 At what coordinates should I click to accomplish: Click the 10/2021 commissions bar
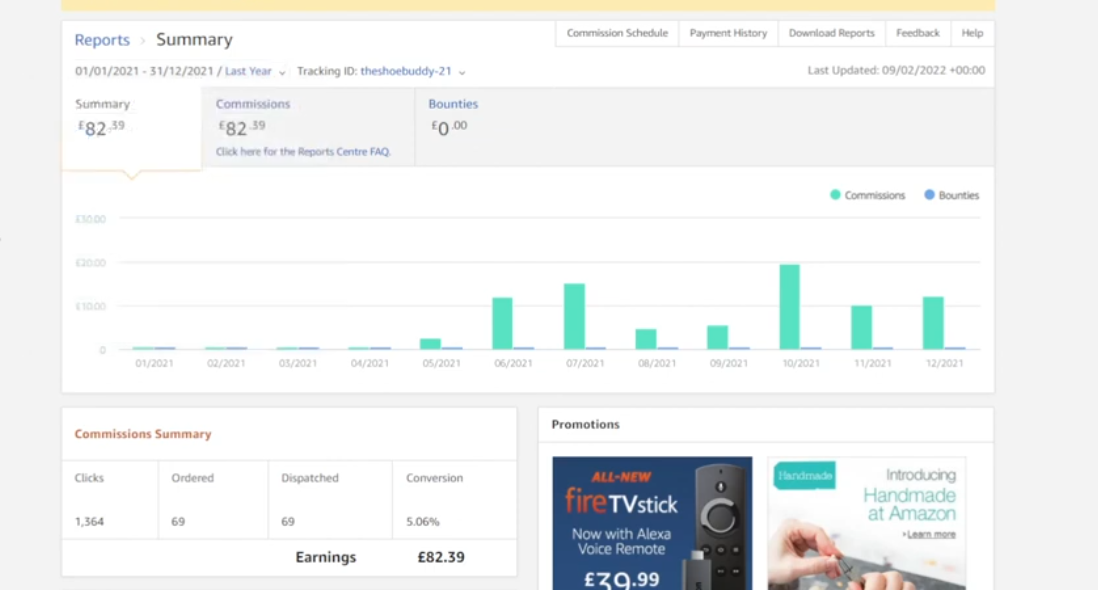789,307
